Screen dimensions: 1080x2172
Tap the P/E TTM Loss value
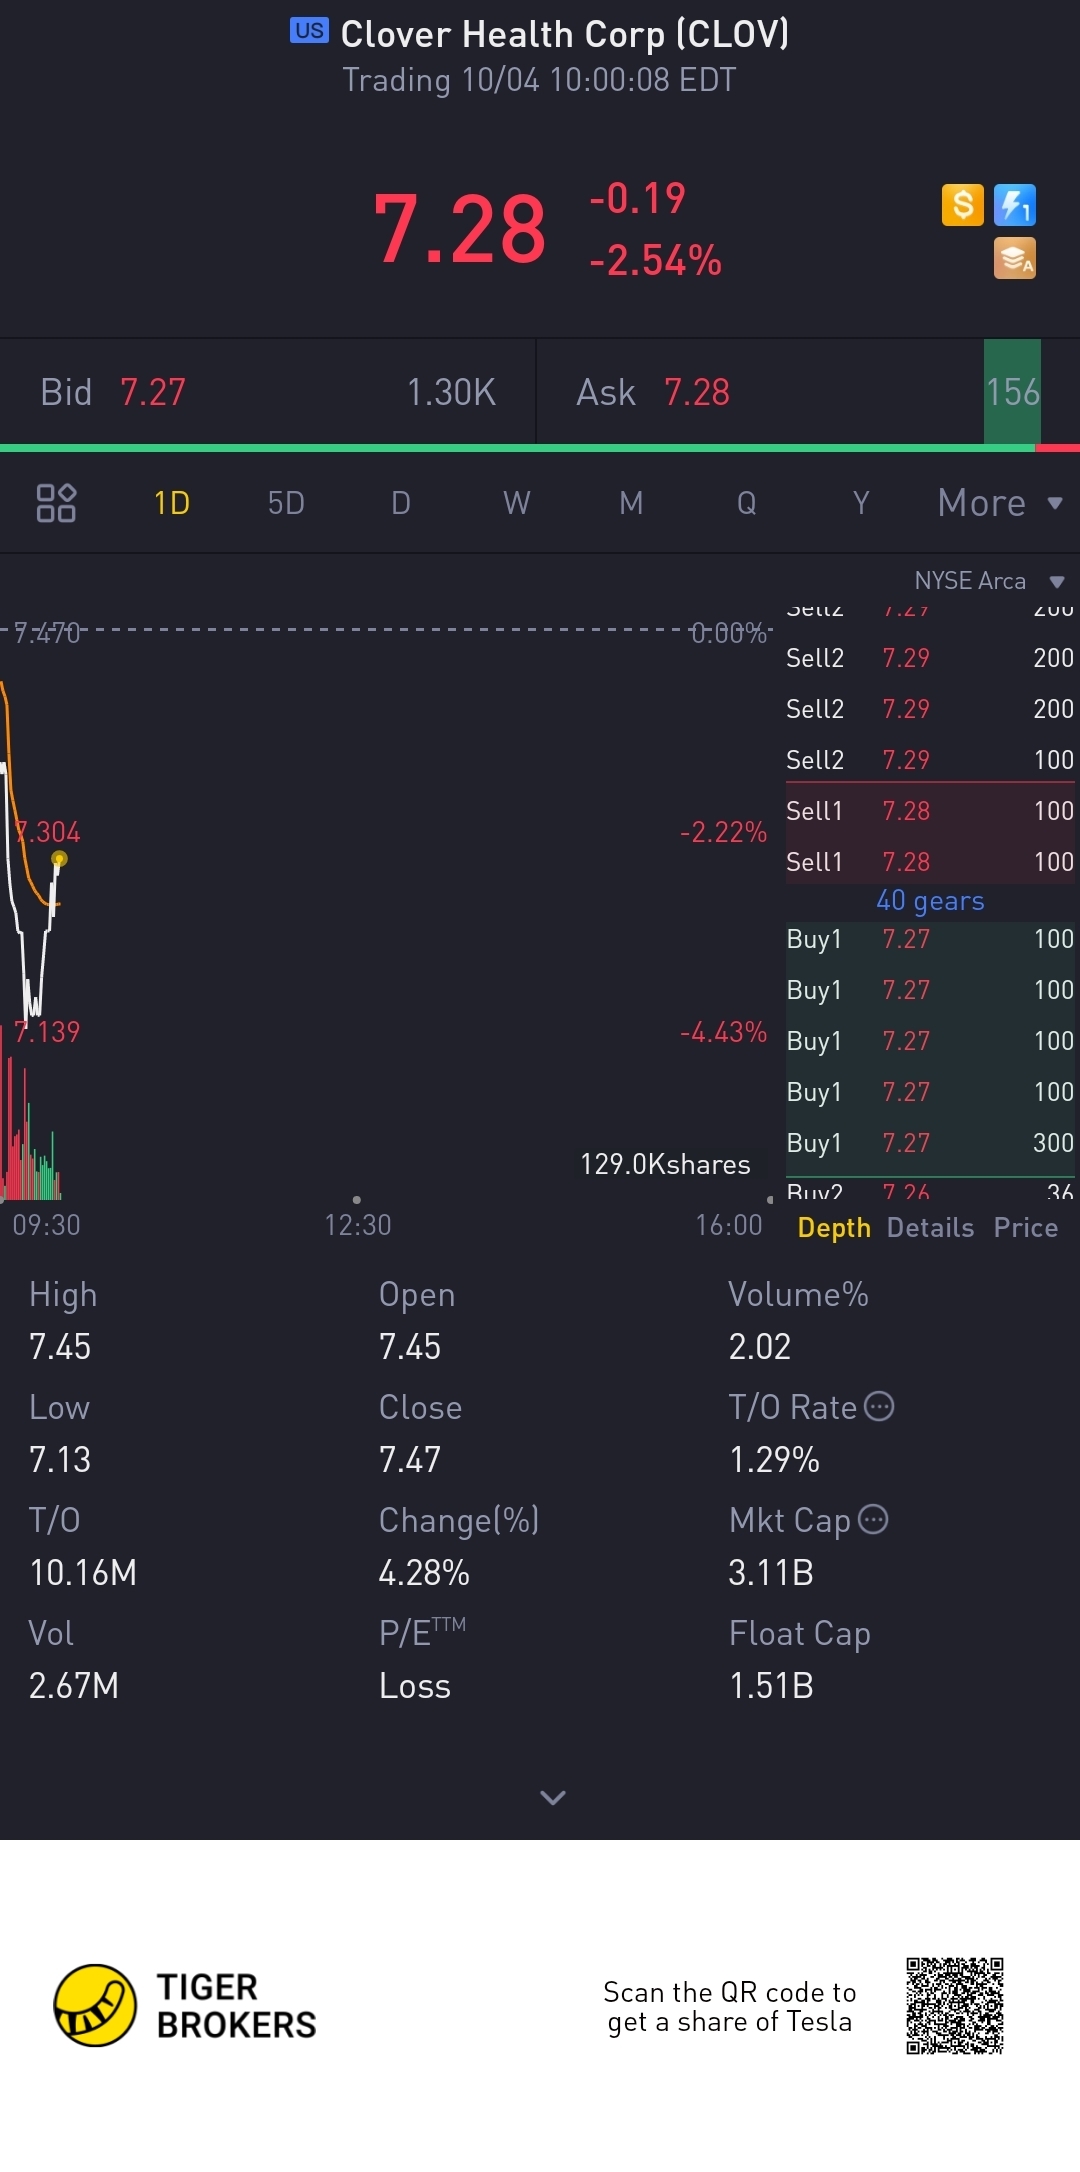pos(415,1685)
